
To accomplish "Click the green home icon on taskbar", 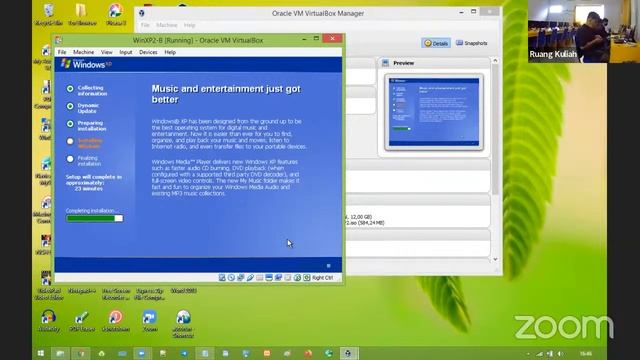I will [x=102, y=353].
